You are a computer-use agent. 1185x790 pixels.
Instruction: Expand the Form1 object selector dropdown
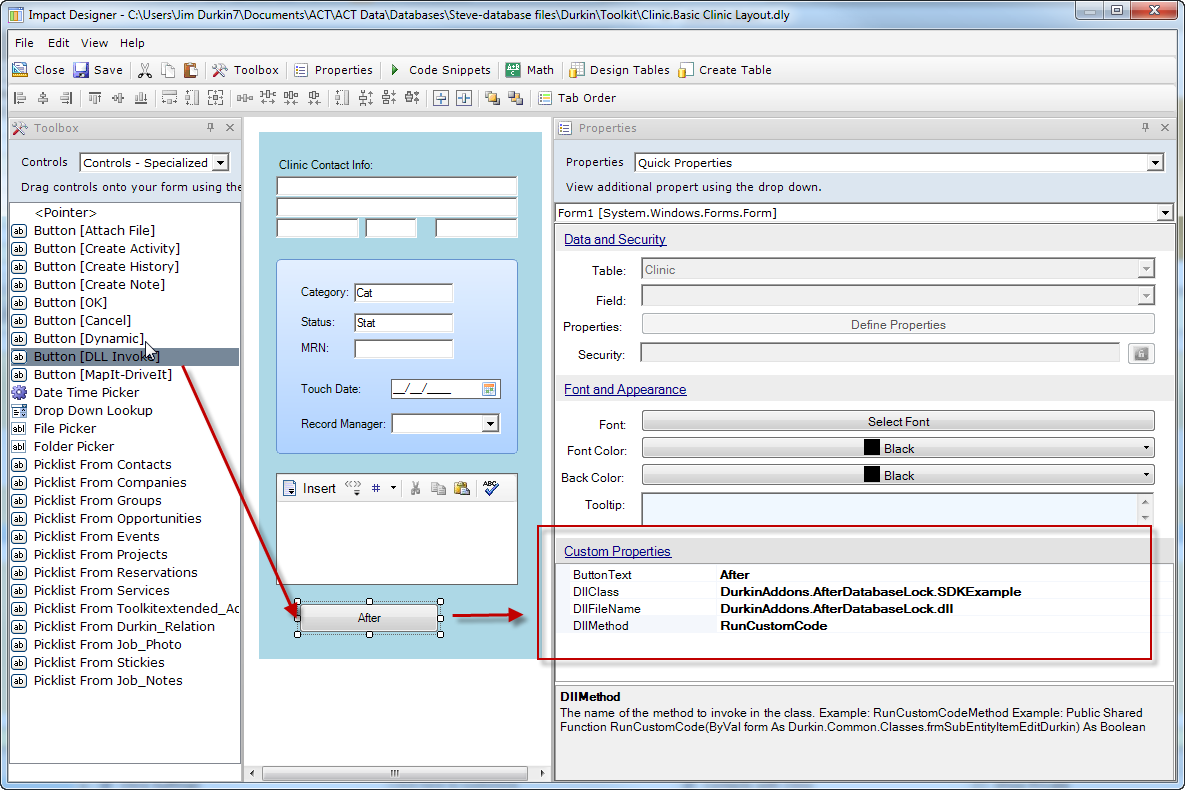[1165, 213]
